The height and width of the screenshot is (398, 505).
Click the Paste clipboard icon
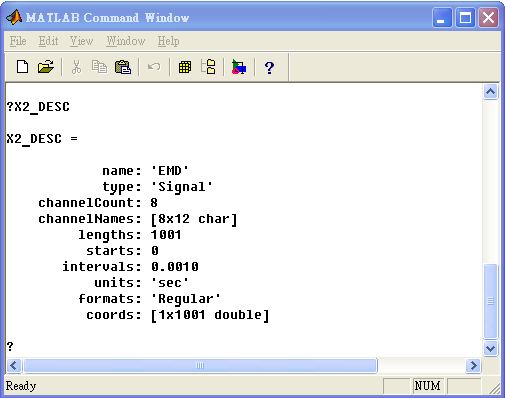pyautogui.click(x=123, y=67)
